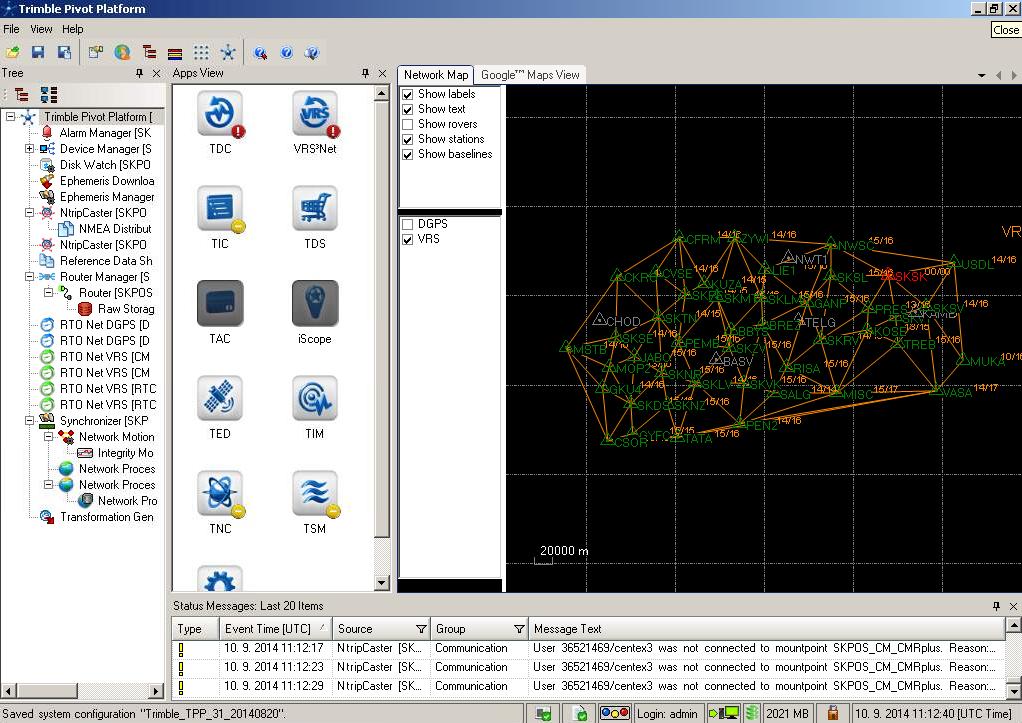
Task: Open the File menu
Action: click(x=11, y=29)
